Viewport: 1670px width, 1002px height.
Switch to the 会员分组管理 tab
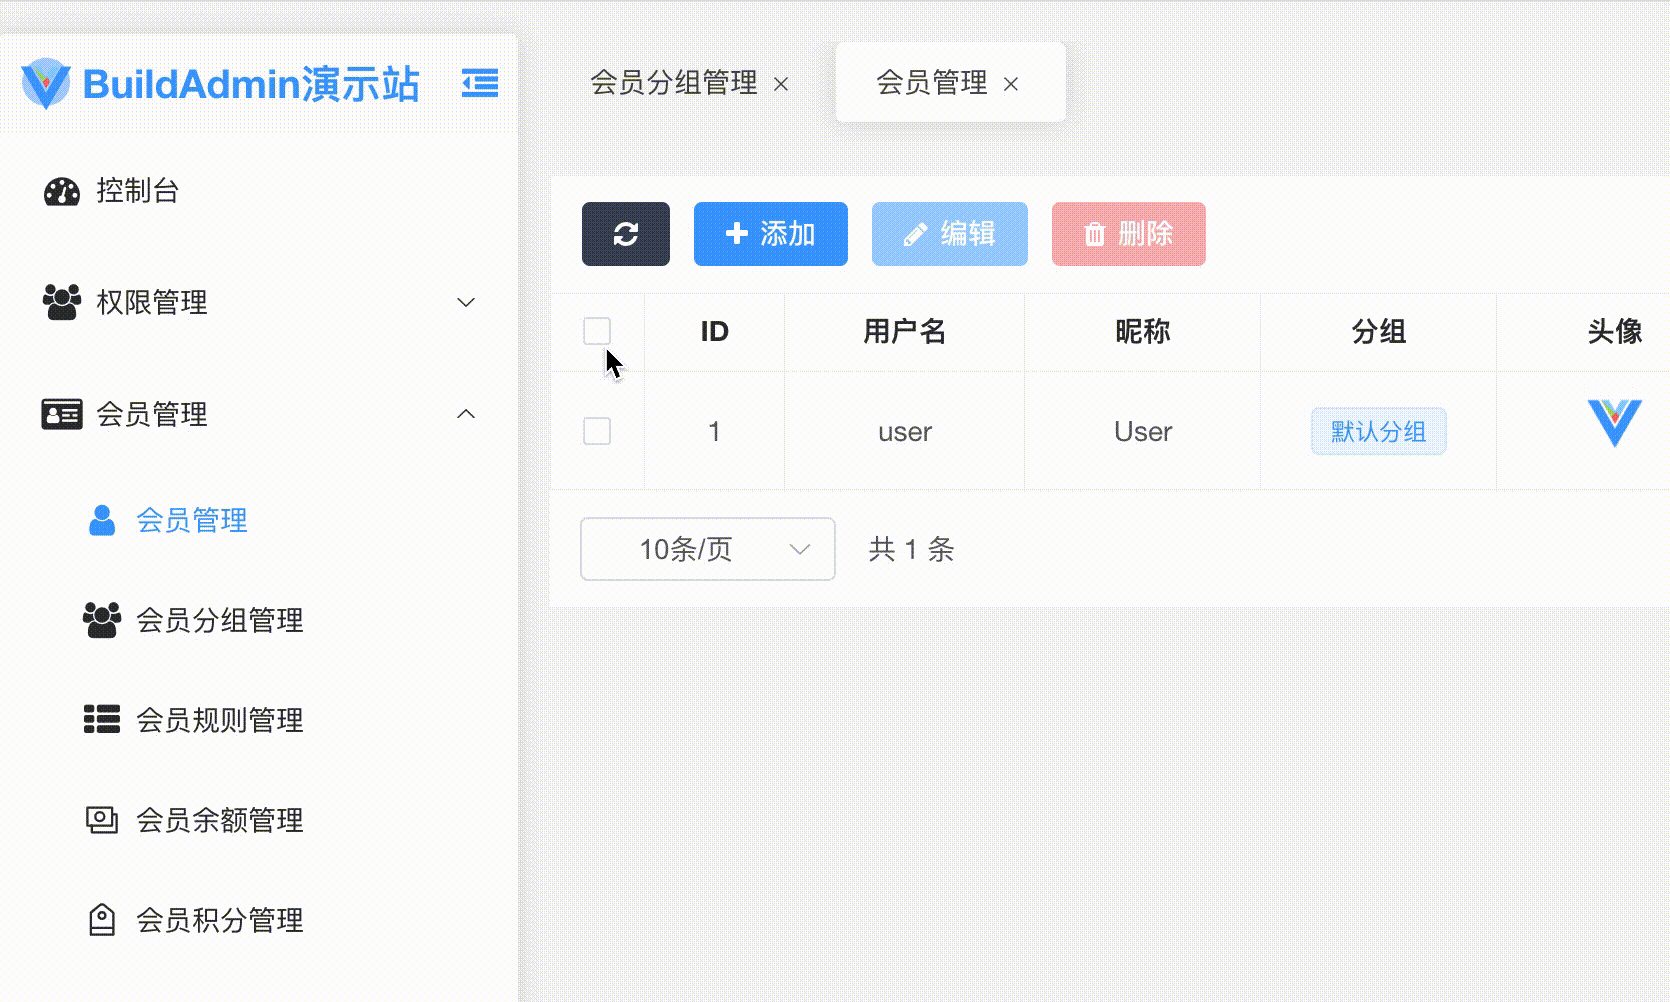tap(674, 83)
